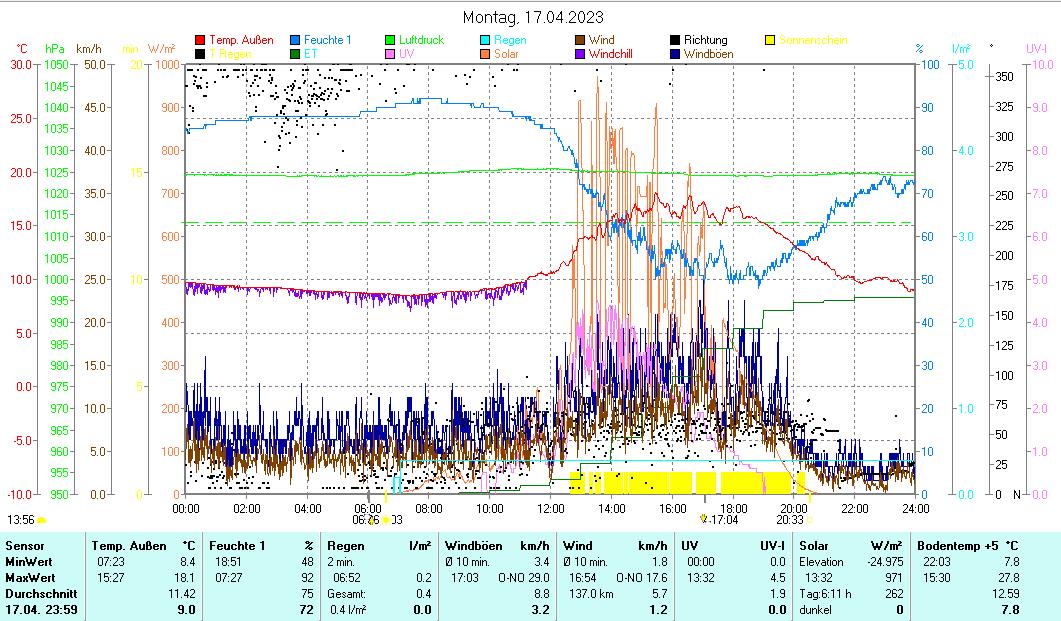Click the 137.0 km wind run value
The image size is (1061, 621).
click(591, 594)
